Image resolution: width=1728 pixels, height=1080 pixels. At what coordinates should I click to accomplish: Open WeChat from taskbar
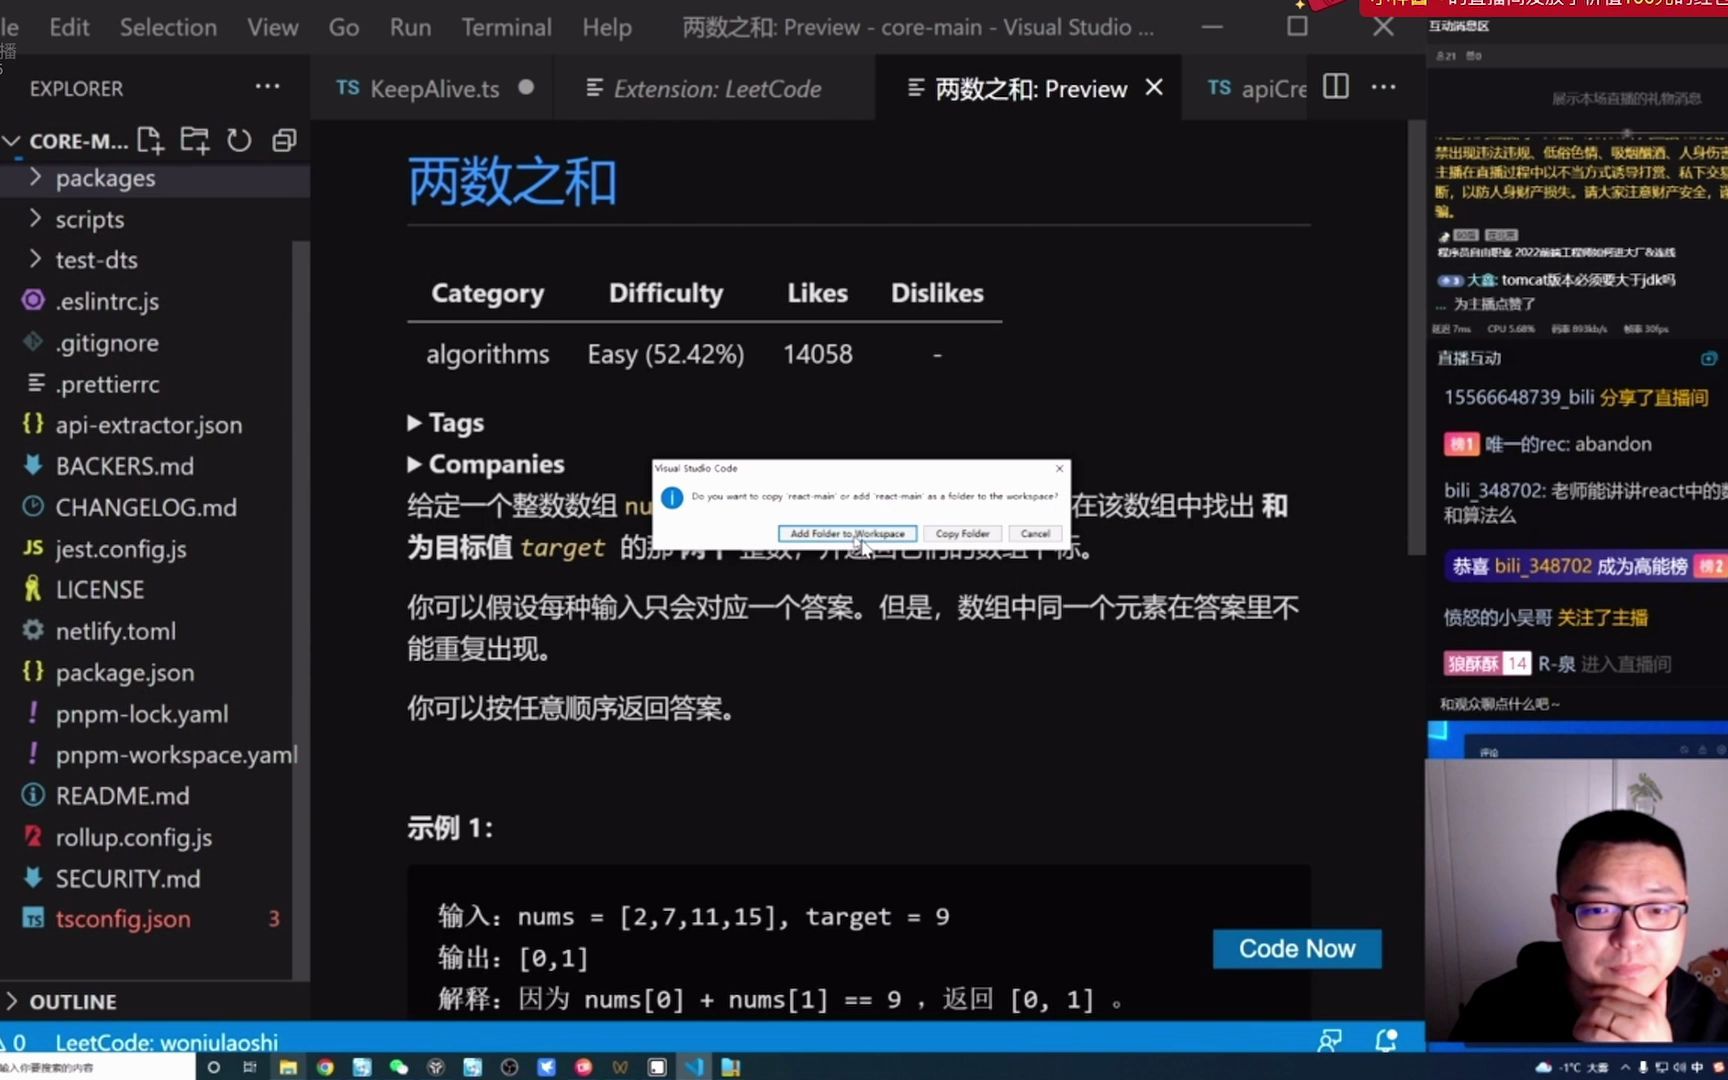(399, 1067)
